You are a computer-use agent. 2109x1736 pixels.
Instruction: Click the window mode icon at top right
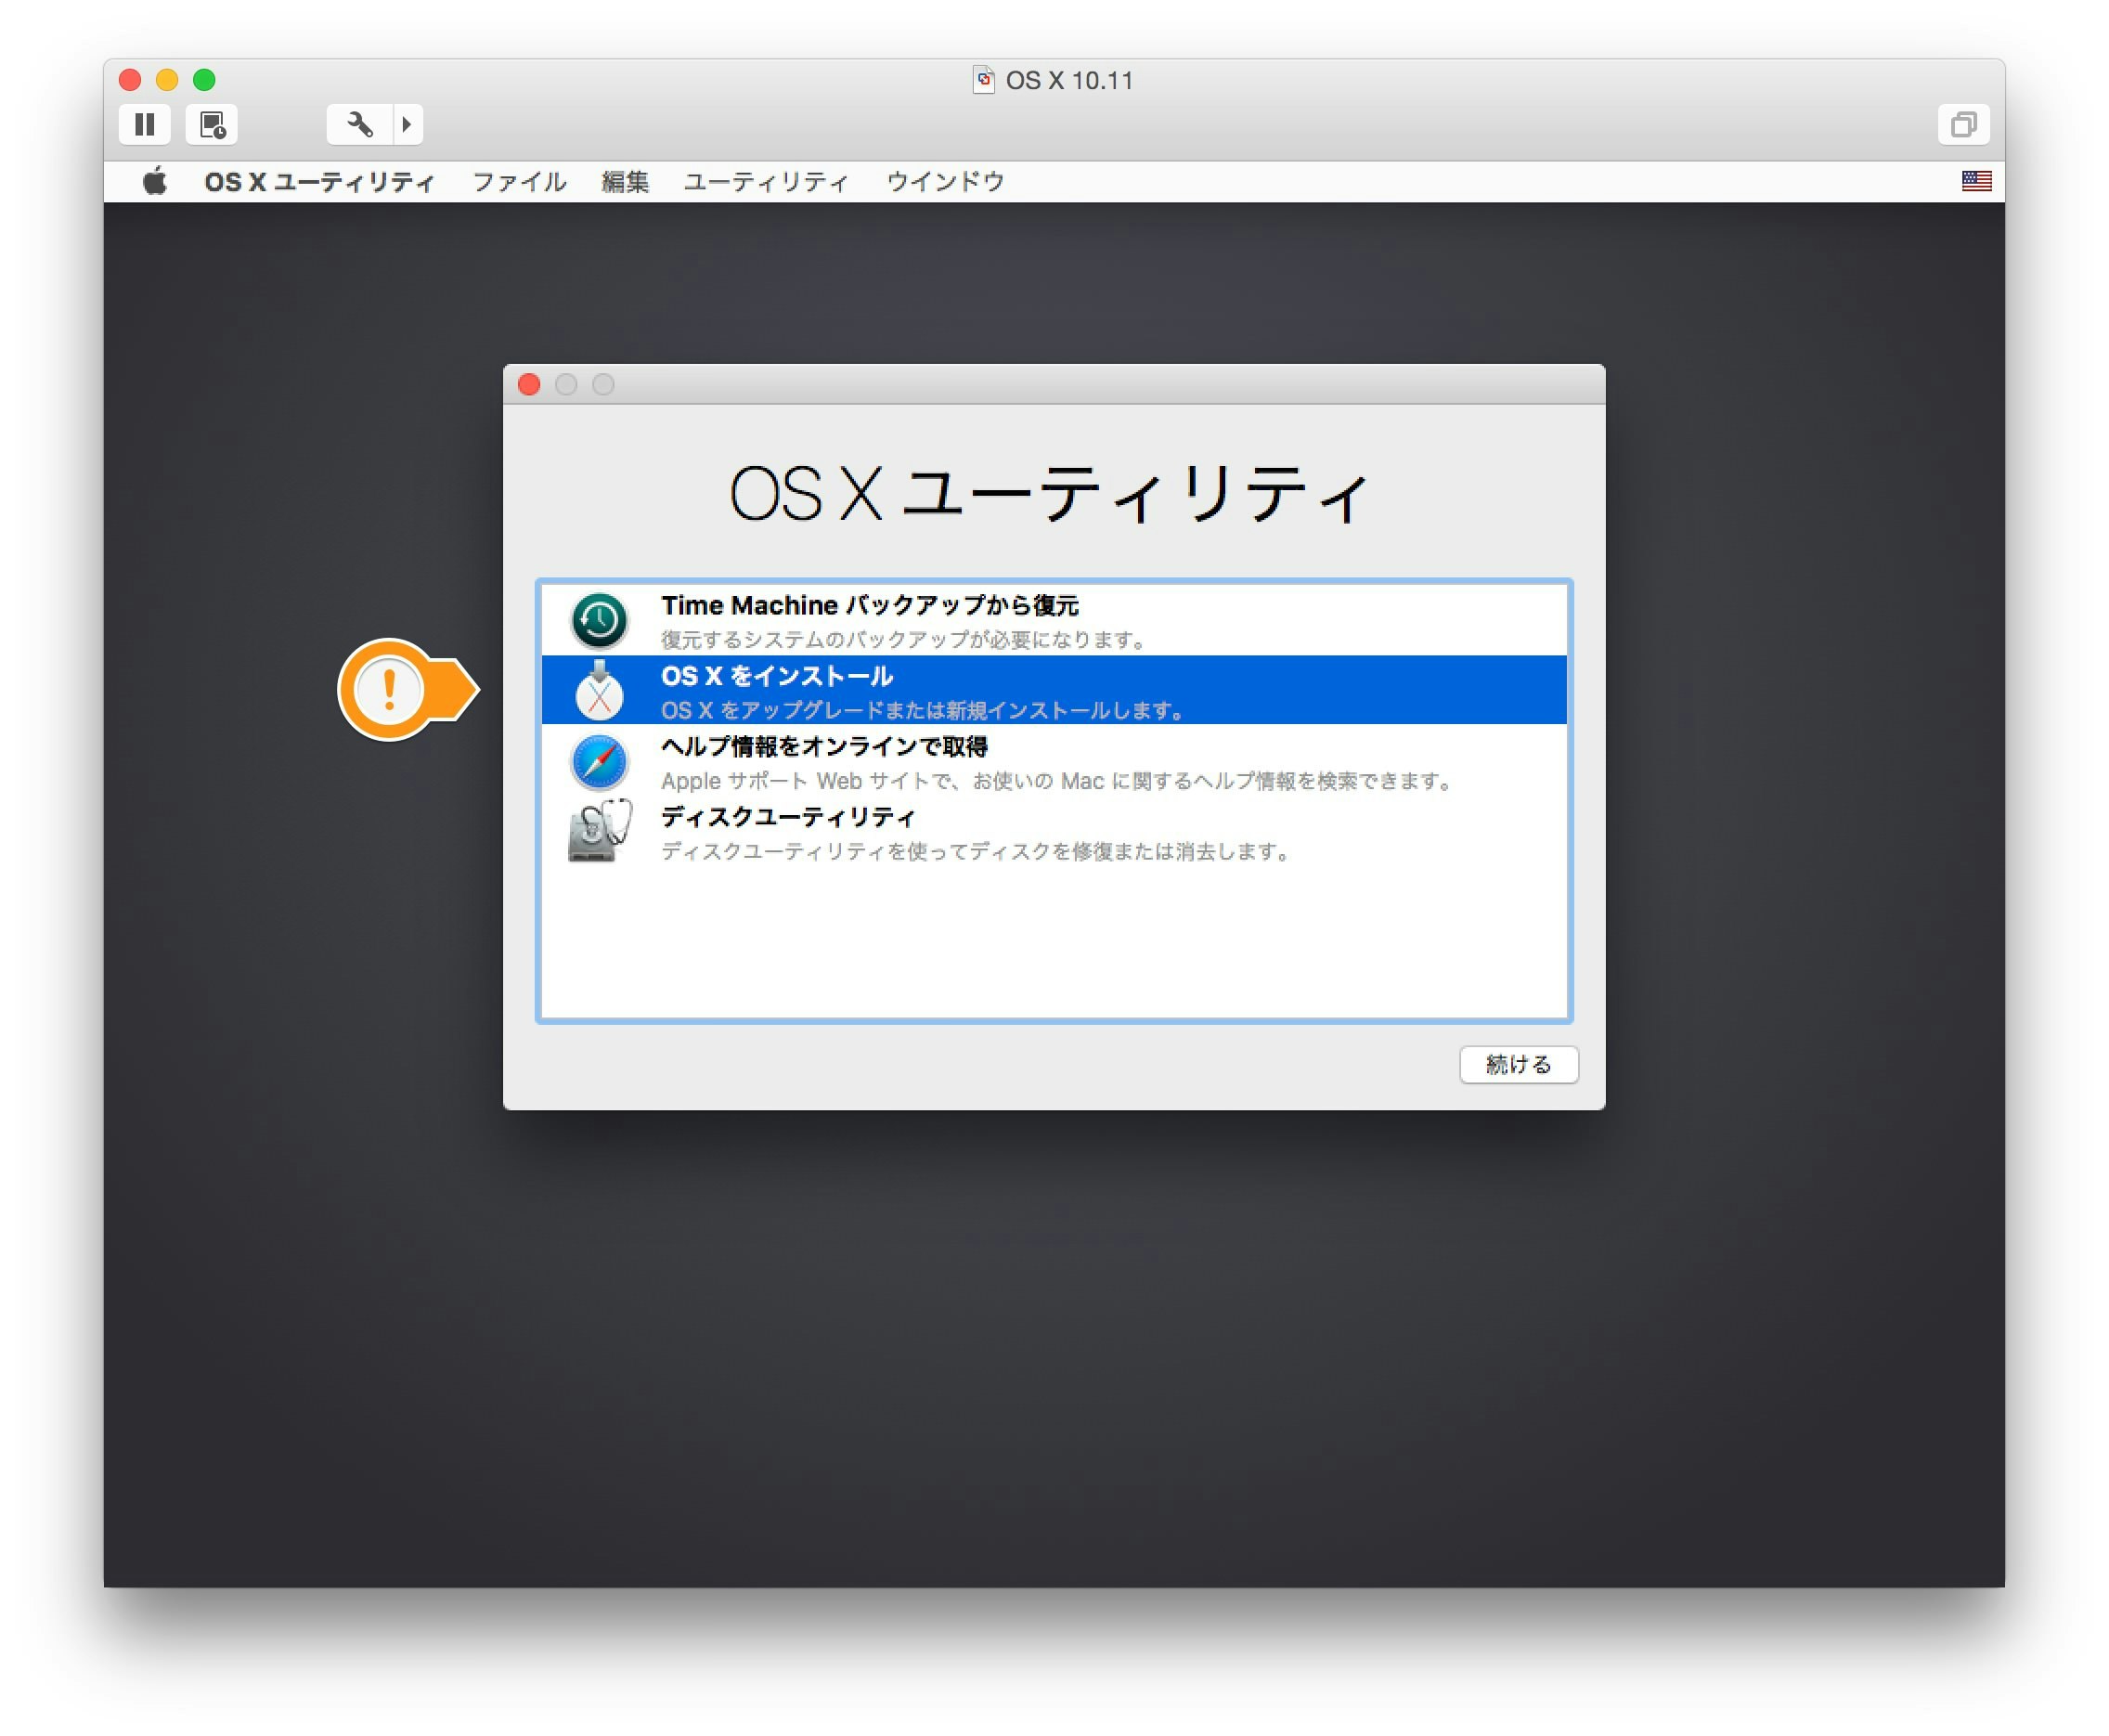click(1966, 124)
